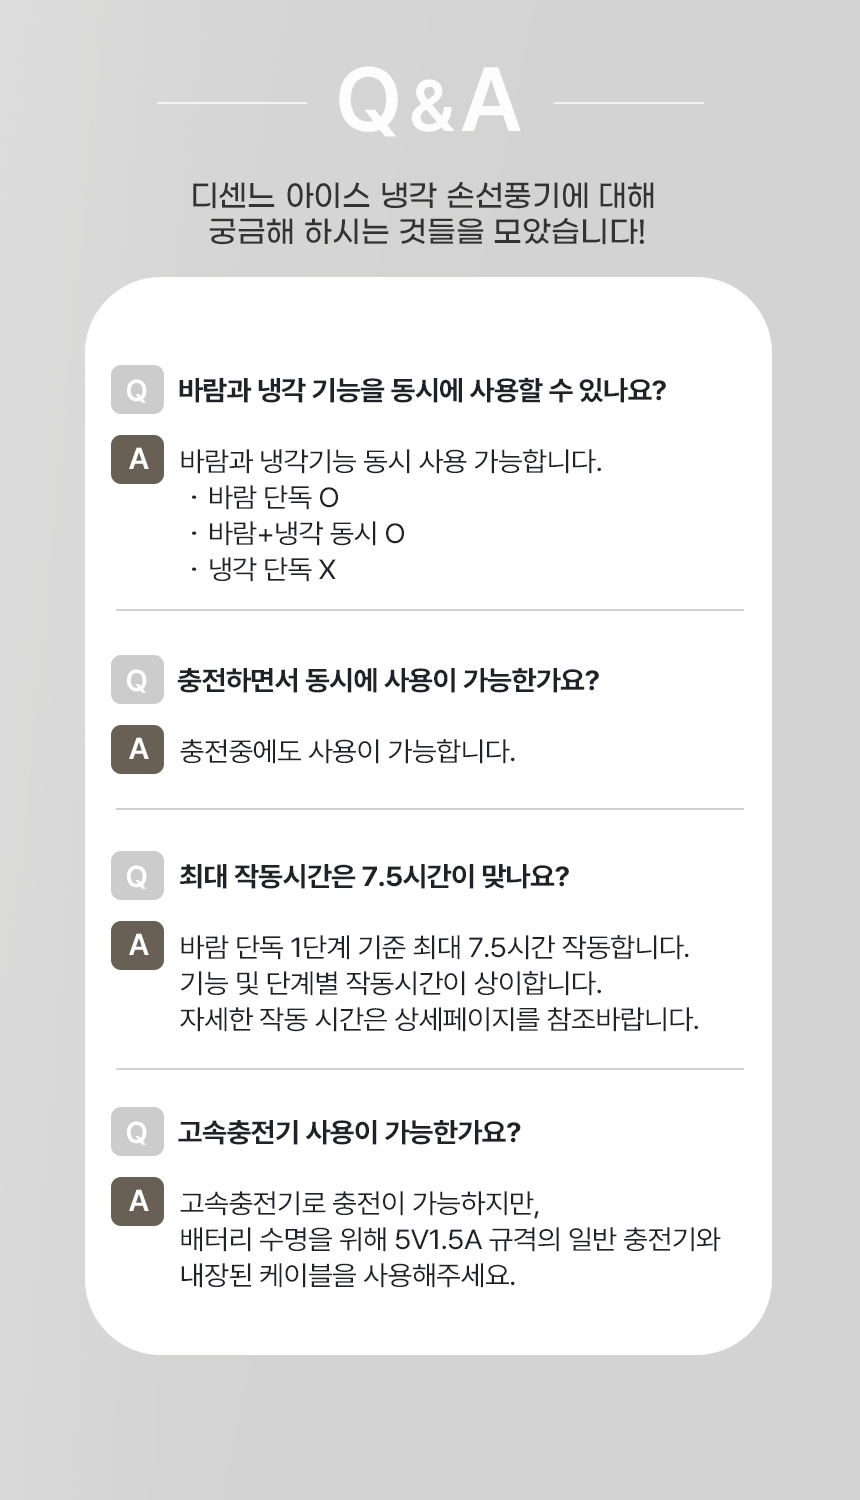Click the A badge next to '충전중에도 사용이 가능합니다'
Image resolution: width=860 pixels, height=1500 pixels.
(137, 749)
